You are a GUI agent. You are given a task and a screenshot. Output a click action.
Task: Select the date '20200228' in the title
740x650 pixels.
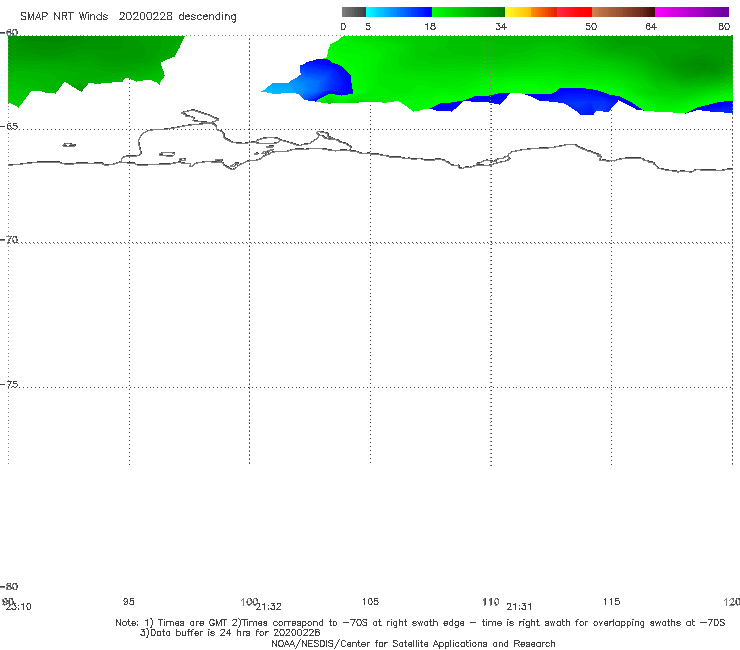145,16
